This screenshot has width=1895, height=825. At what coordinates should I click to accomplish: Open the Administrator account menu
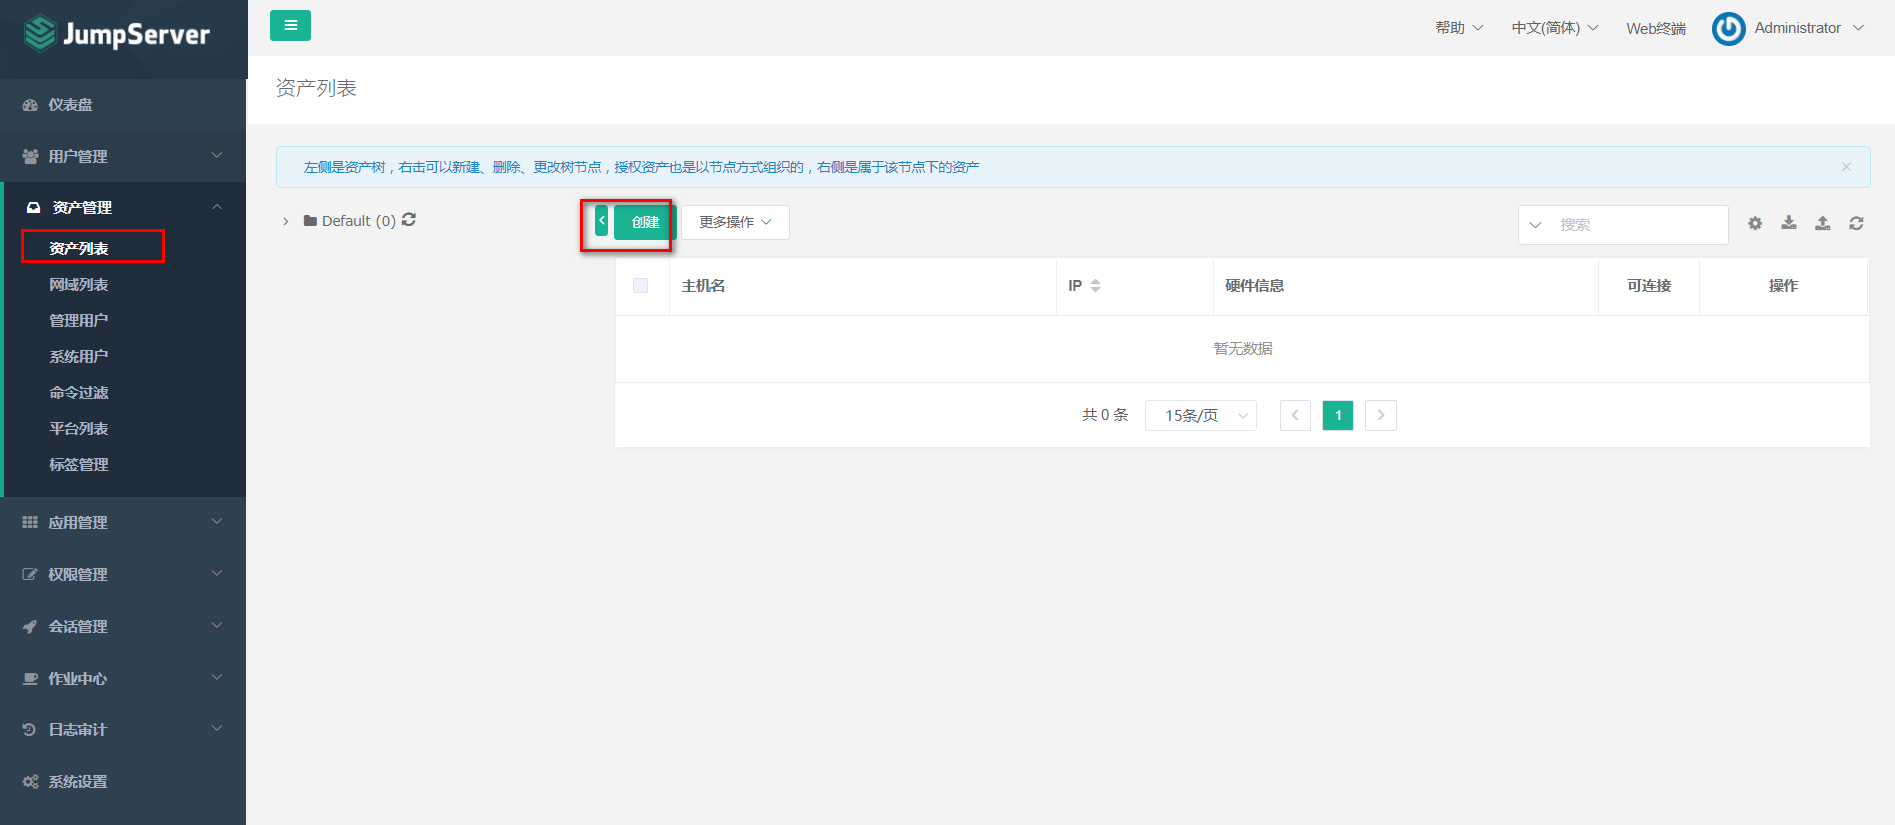point(1809,28)
